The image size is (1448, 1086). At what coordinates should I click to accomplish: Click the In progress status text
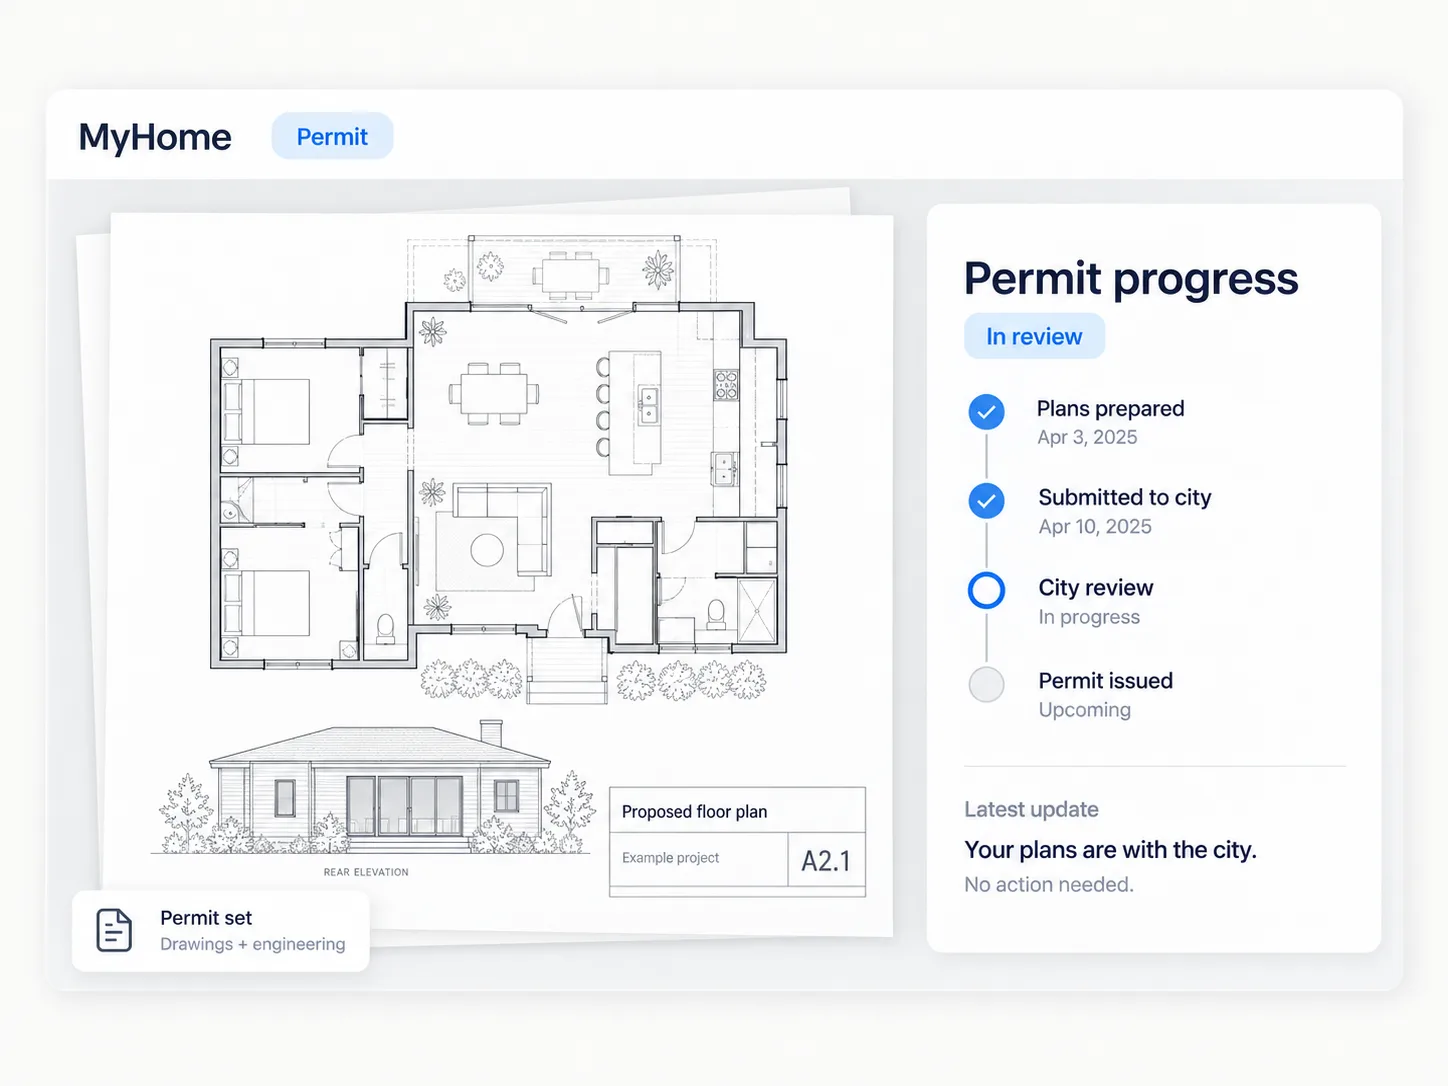tap(1089, 617)
